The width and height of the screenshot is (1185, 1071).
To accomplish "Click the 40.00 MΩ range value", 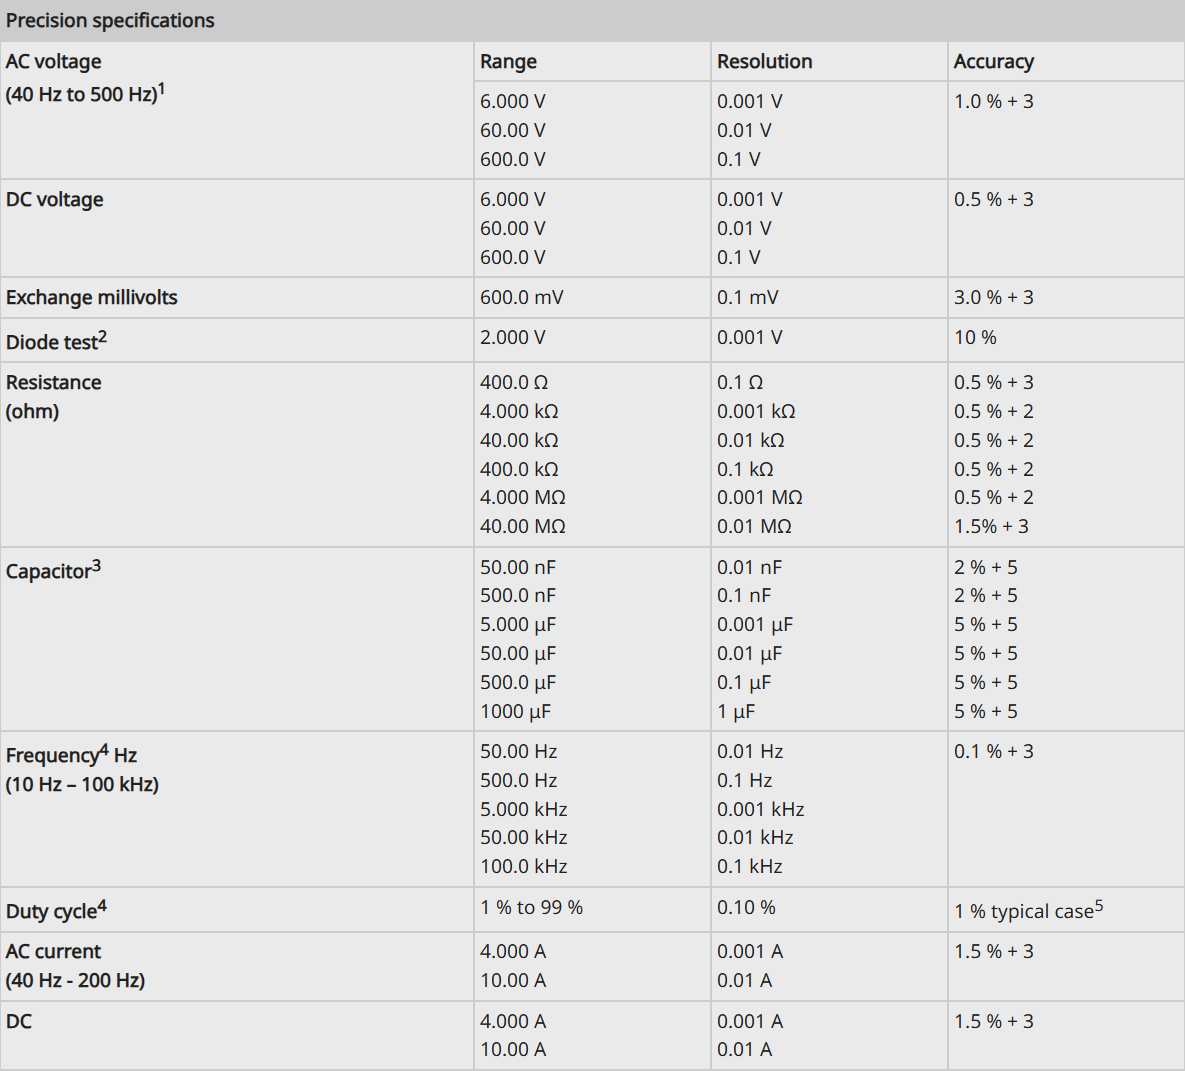I will 523,527.
